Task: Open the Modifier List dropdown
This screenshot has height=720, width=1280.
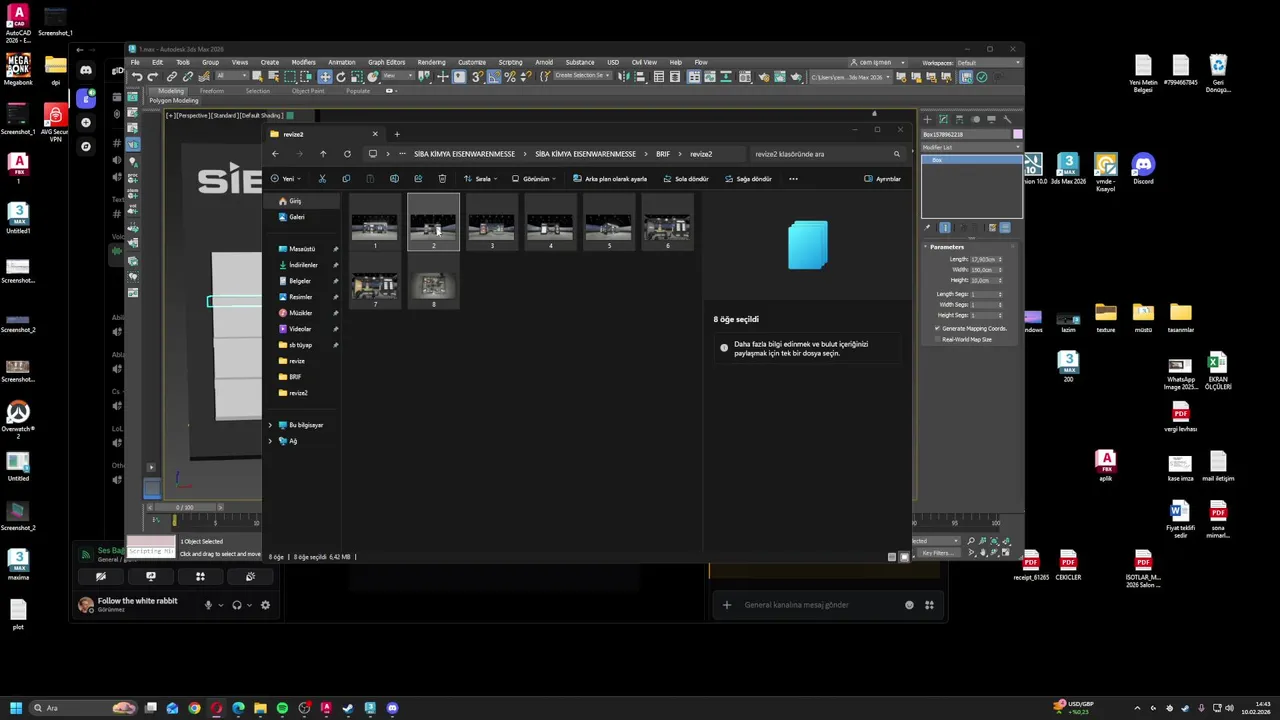Action: tap(970, 147)
